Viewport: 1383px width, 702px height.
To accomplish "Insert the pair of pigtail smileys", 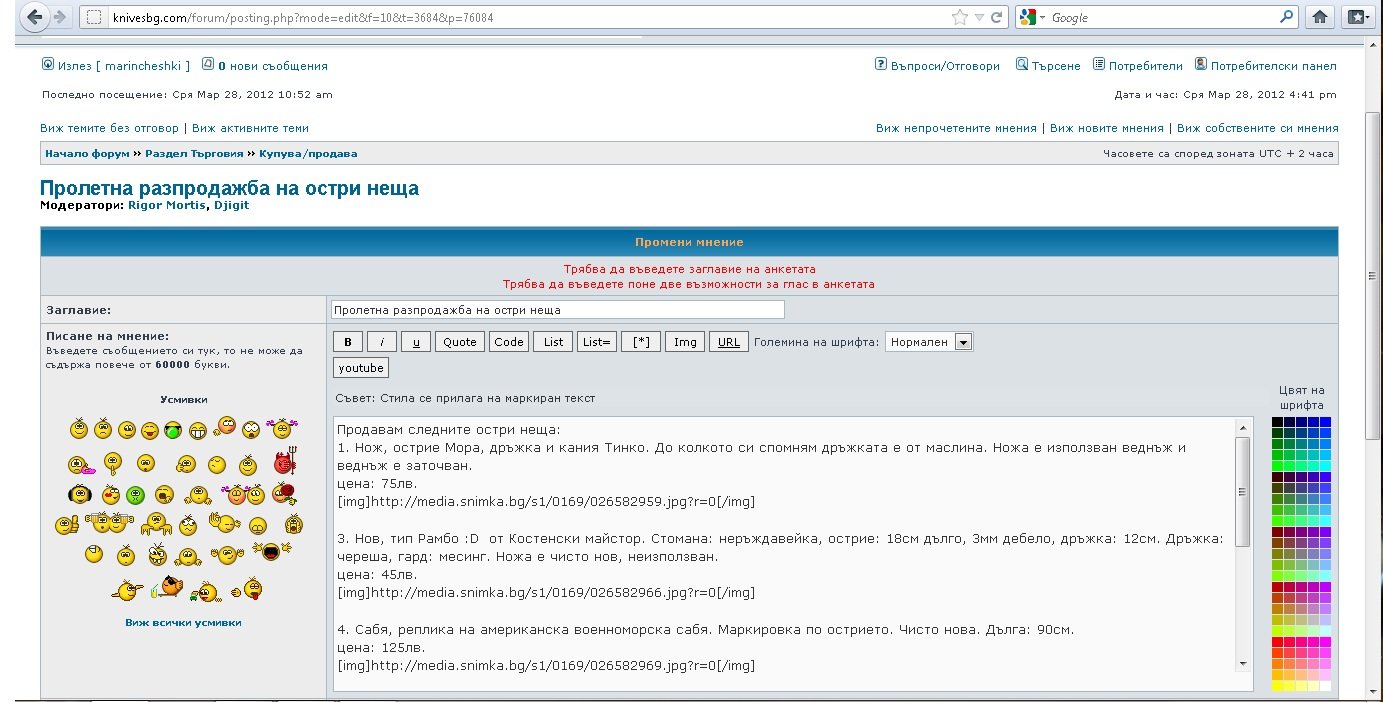I will [x=244, y=495].
